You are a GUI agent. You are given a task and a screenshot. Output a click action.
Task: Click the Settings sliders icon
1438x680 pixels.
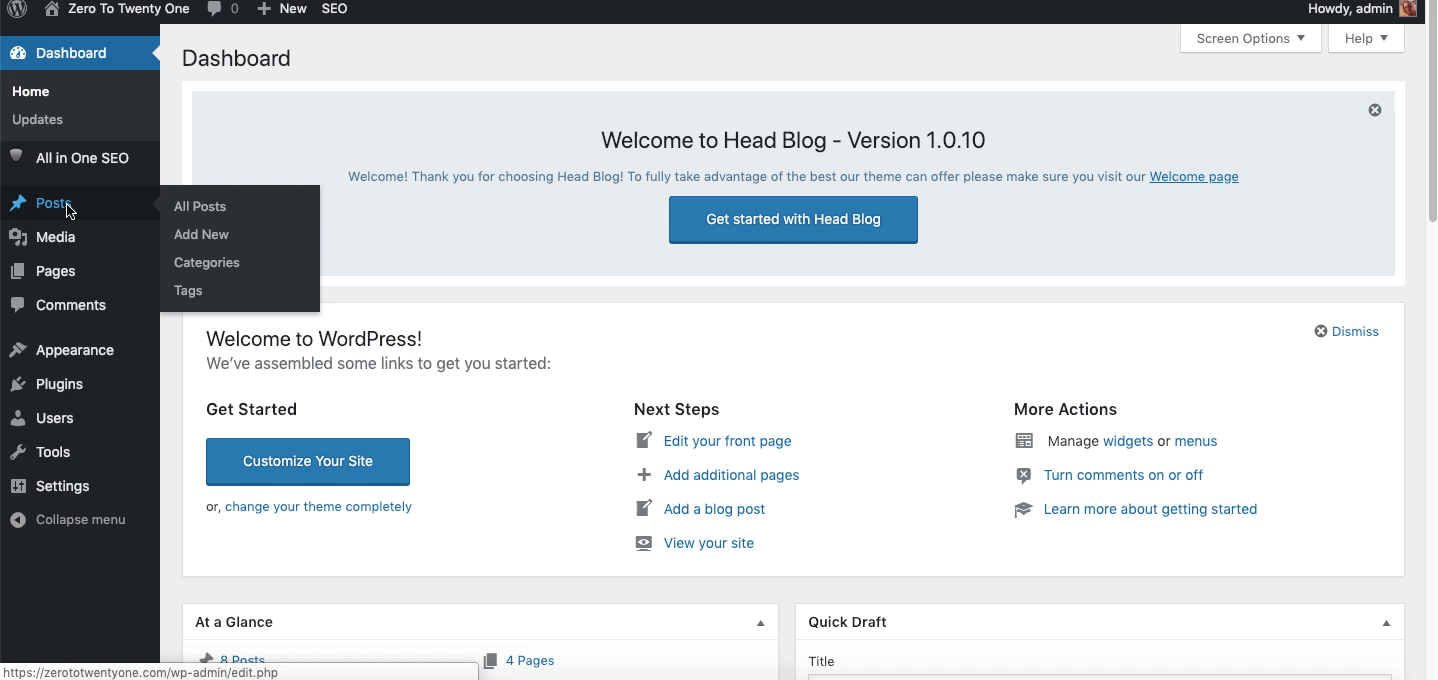pyautogui.click(x=18, y=486)
